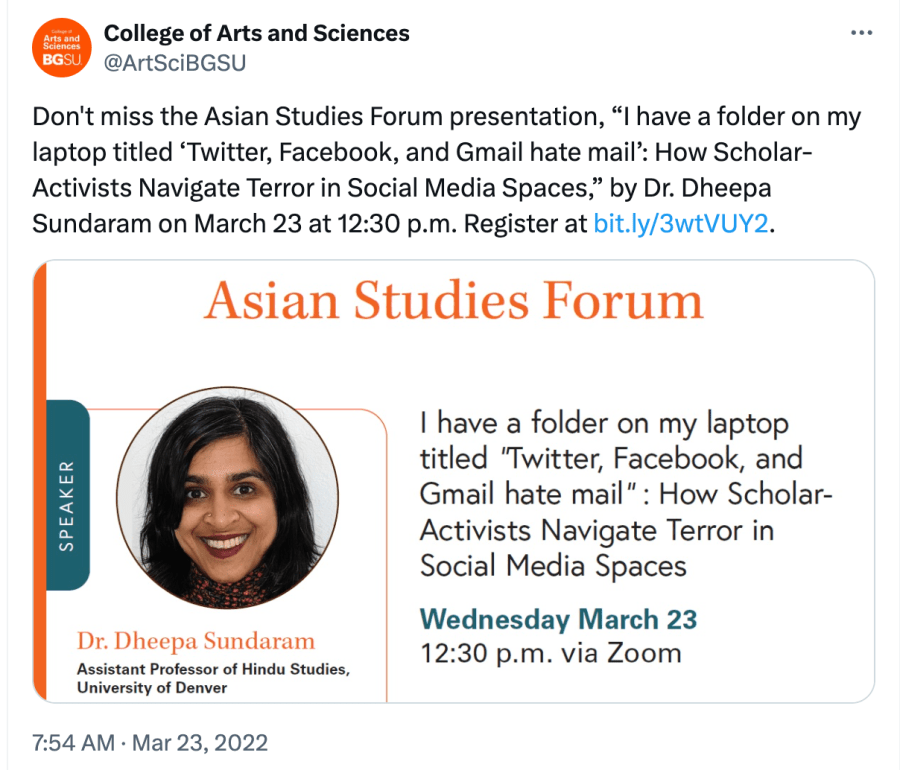Click the University of Denver text

[152, 688]
